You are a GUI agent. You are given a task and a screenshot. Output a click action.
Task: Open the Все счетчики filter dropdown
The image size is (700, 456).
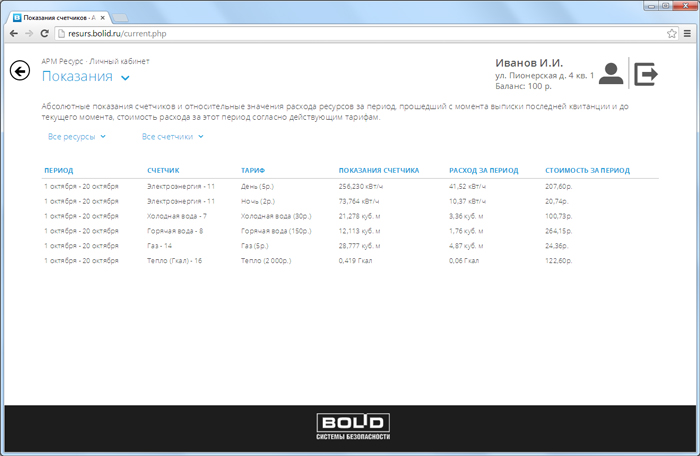click(172, 136)
